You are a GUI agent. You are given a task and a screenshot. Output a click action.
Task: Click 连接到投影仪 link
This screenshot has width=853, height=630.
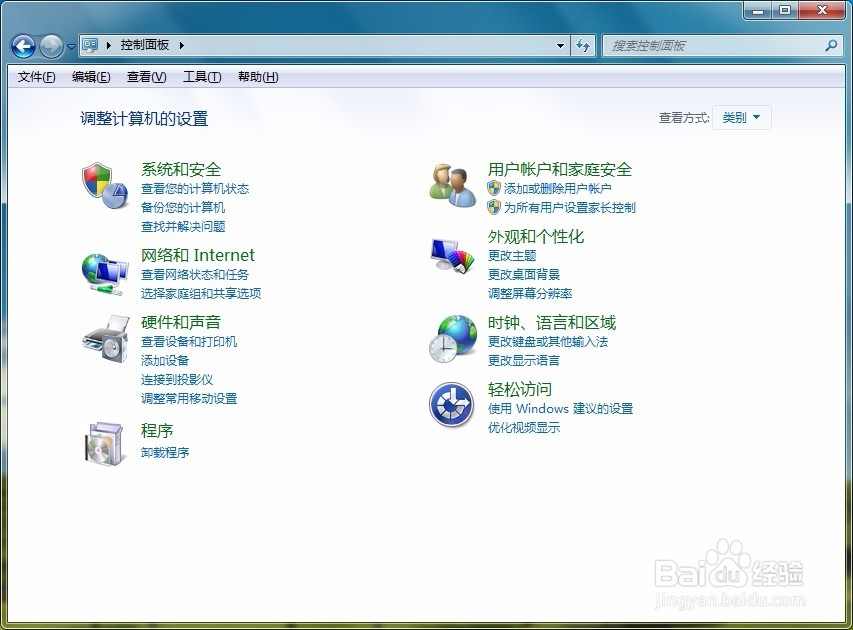(x=177, y=380)
